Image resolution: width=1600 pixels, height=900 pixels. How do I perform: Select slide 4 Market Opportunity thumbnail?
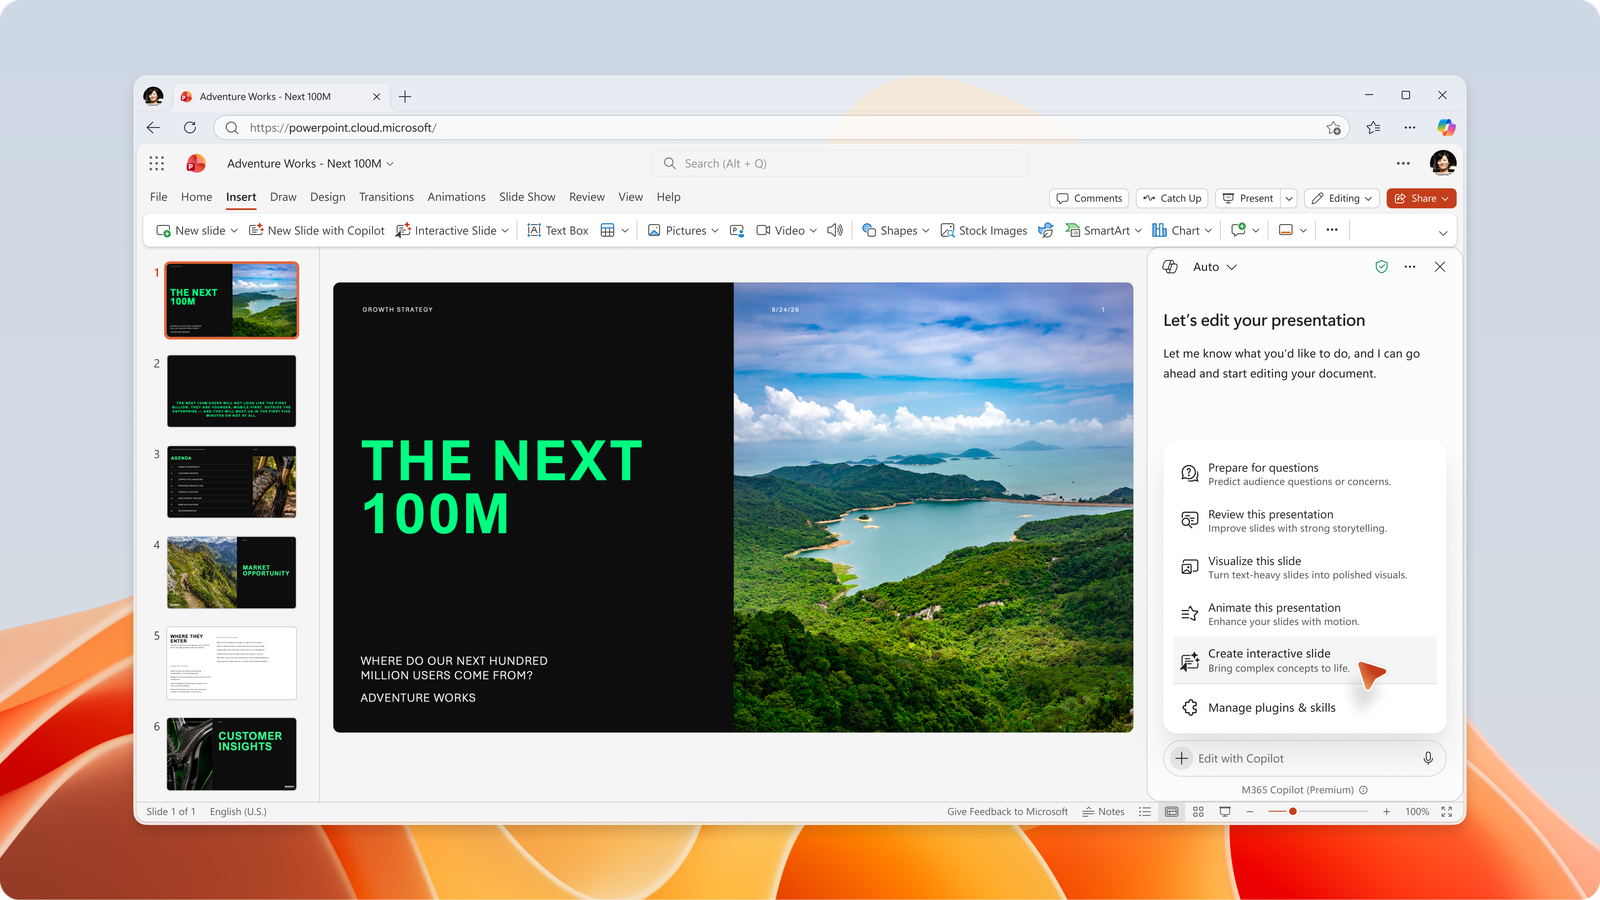231,572
